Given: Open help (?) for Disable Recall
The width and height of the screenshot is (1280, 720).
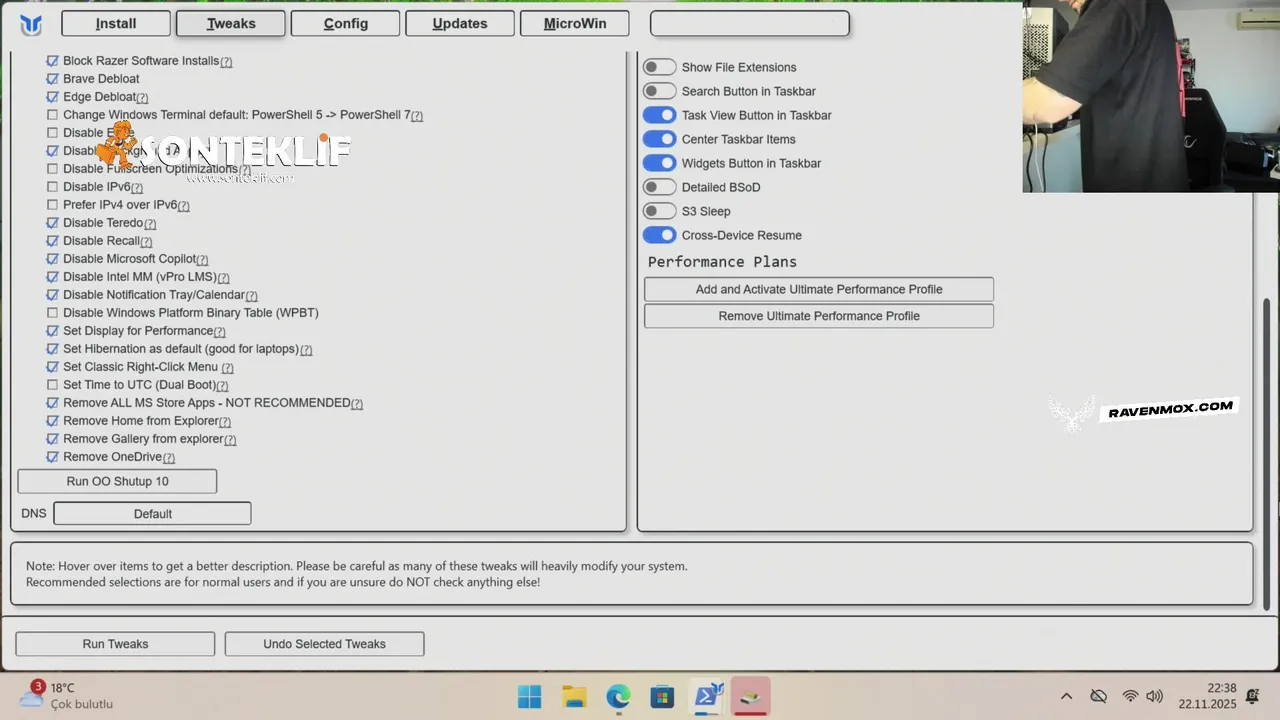Looking at the screenshot, I should [x=146, y=242].
